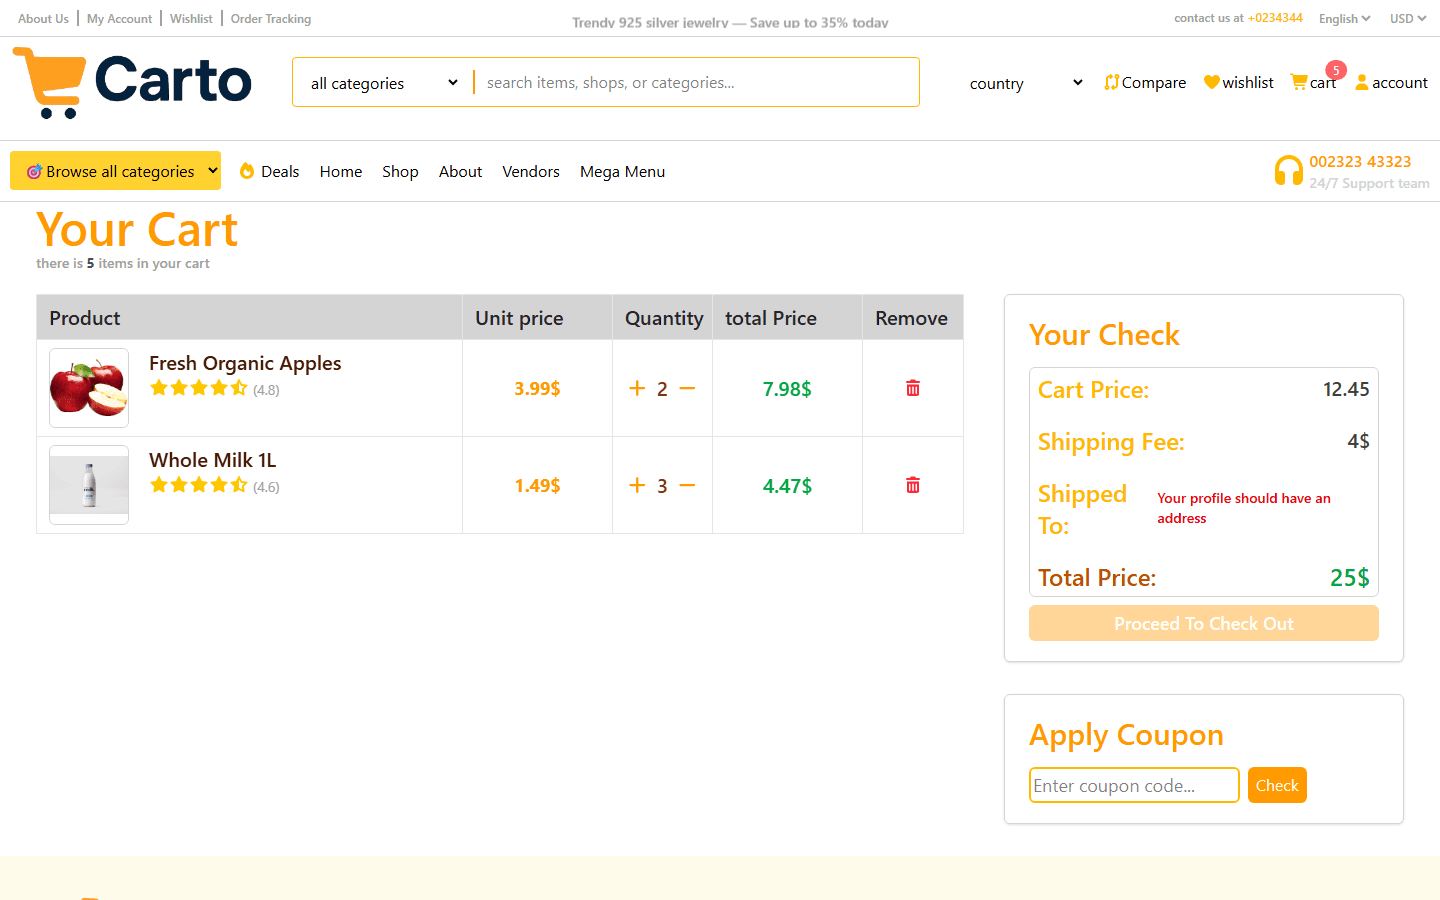This screenshot has width=1440, height=900.
Task: Increase quantity of Whole Milk 1L
Action: 637,485
